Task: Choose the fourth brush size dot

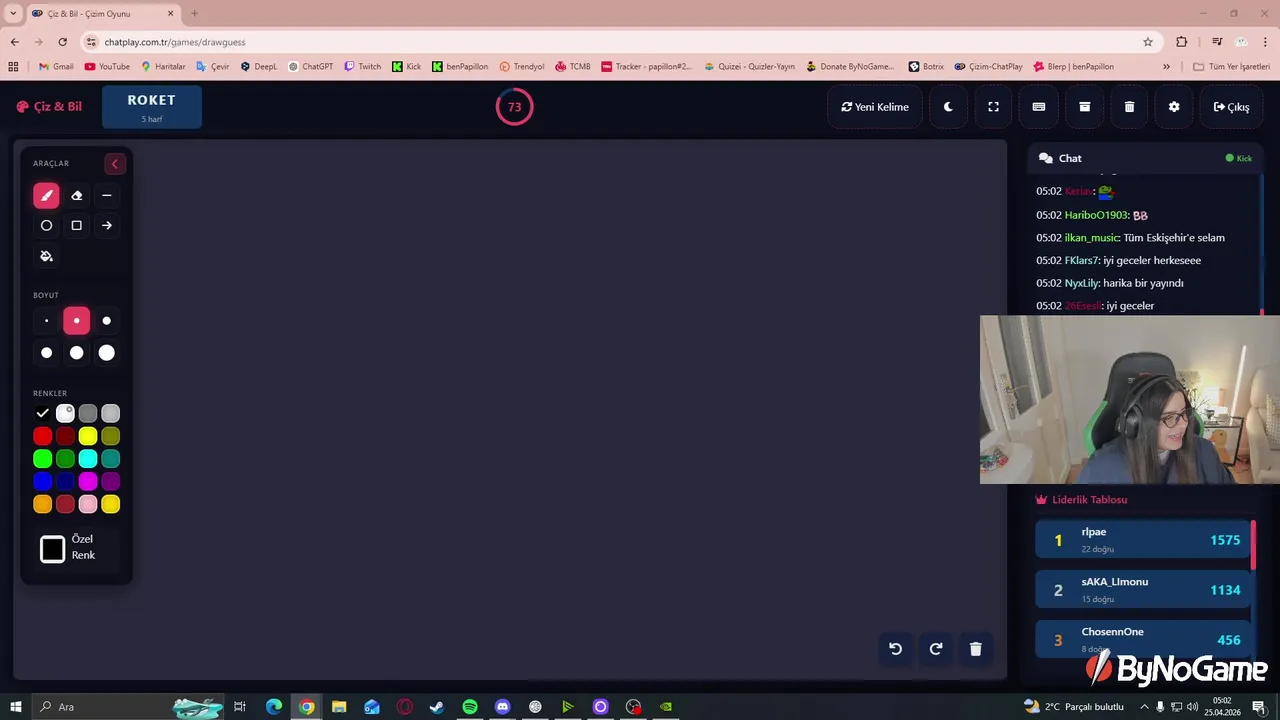Action: 46,353
